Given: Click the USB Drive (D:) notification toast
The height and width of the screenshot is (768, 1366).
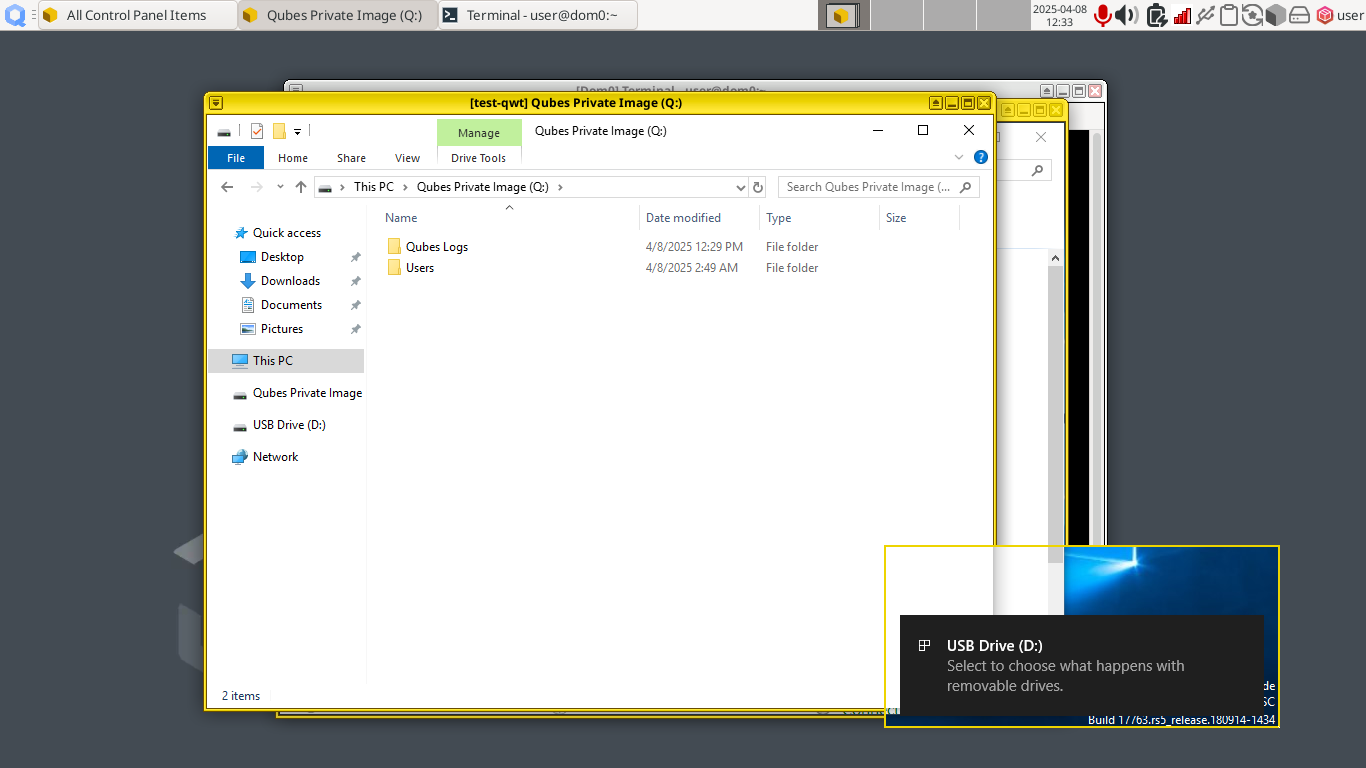Looking at the screenshot, I should 1082,666.
